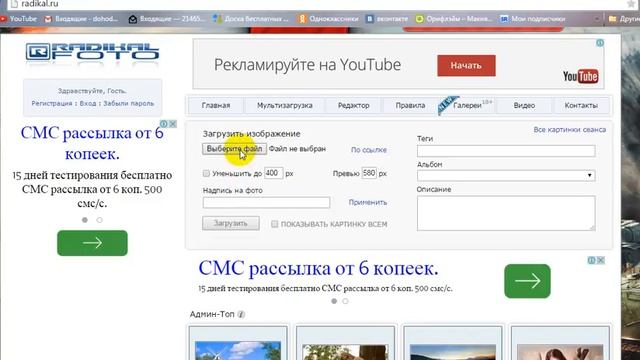640x360 pixels.
Task: Open the Орифлэйм bookmark
Action: [x=454, y=19]
